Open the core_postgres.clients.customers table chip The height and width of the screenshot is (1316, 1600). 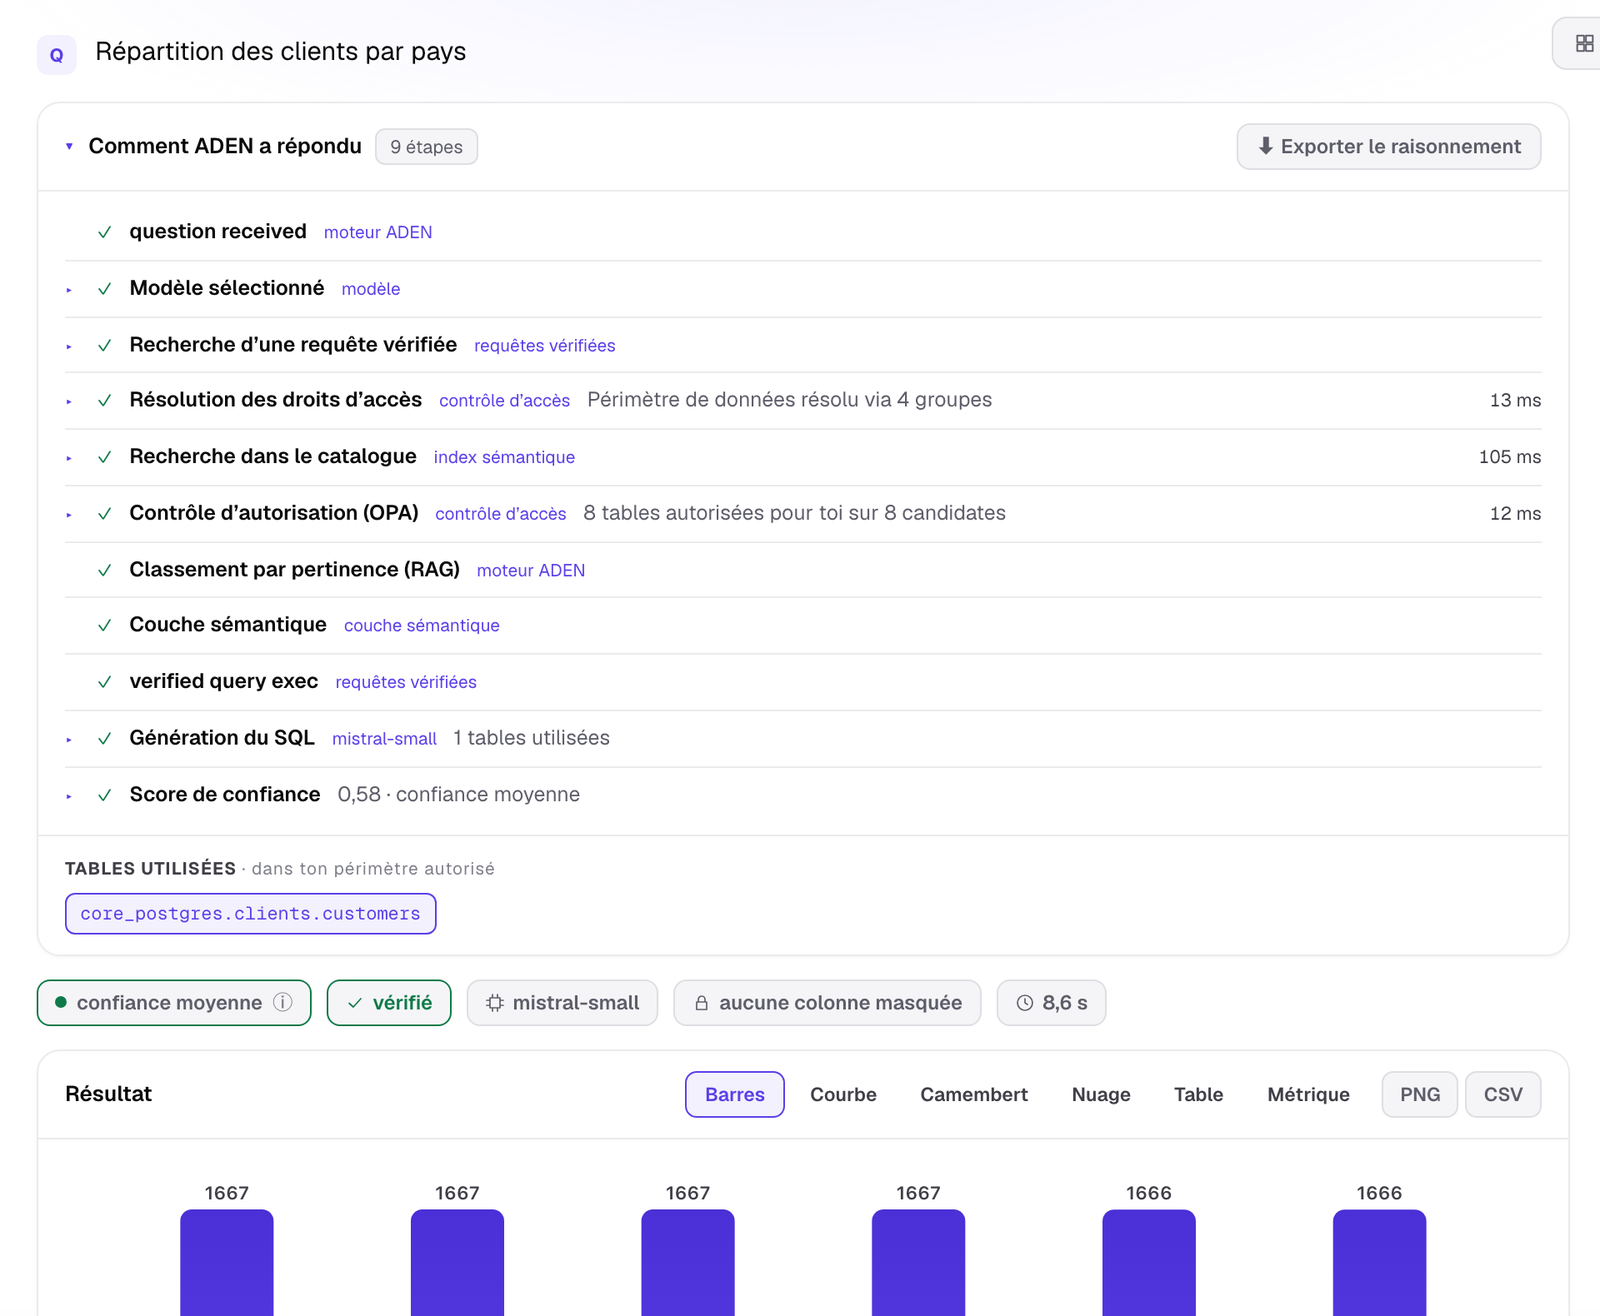pos(251,913)
